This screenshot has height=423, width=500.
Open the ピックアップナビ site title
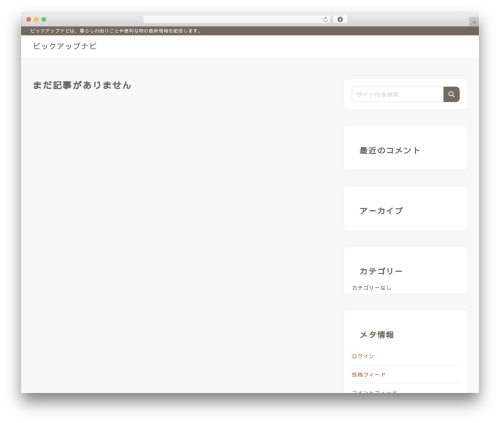[x=65, y=46]
